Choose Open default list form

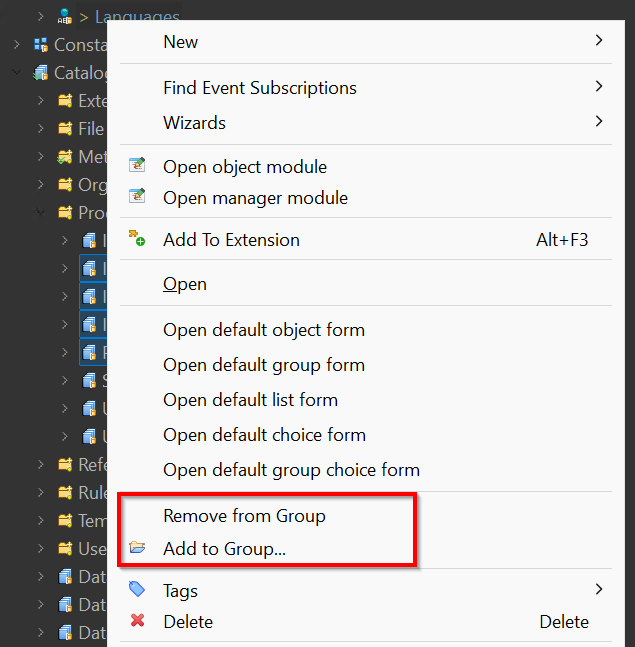coord(366,400)
